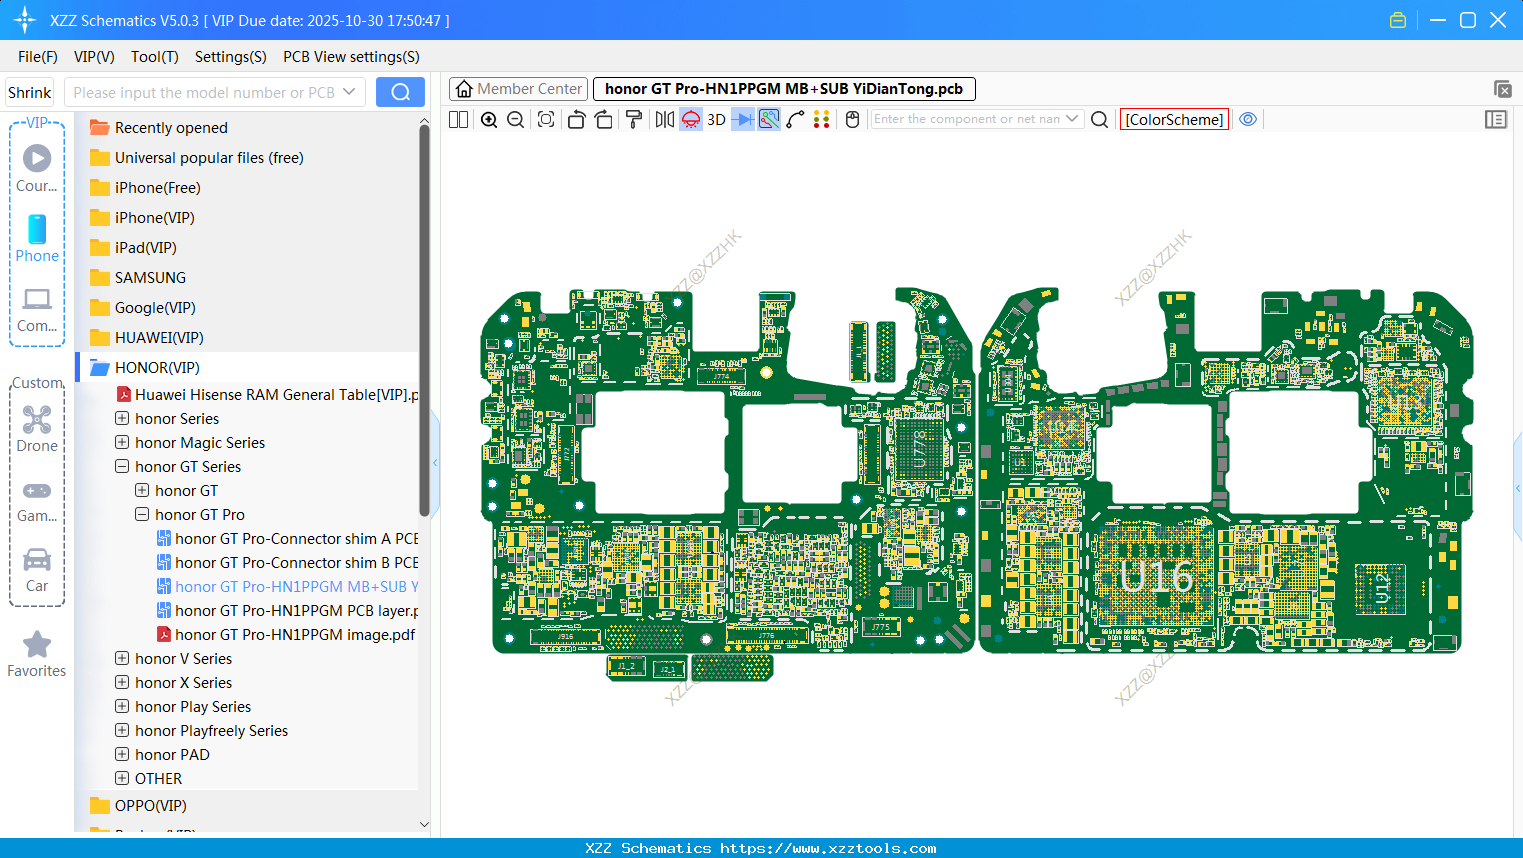
Task: Open the 3D view of board
Action: click(716, 120)
